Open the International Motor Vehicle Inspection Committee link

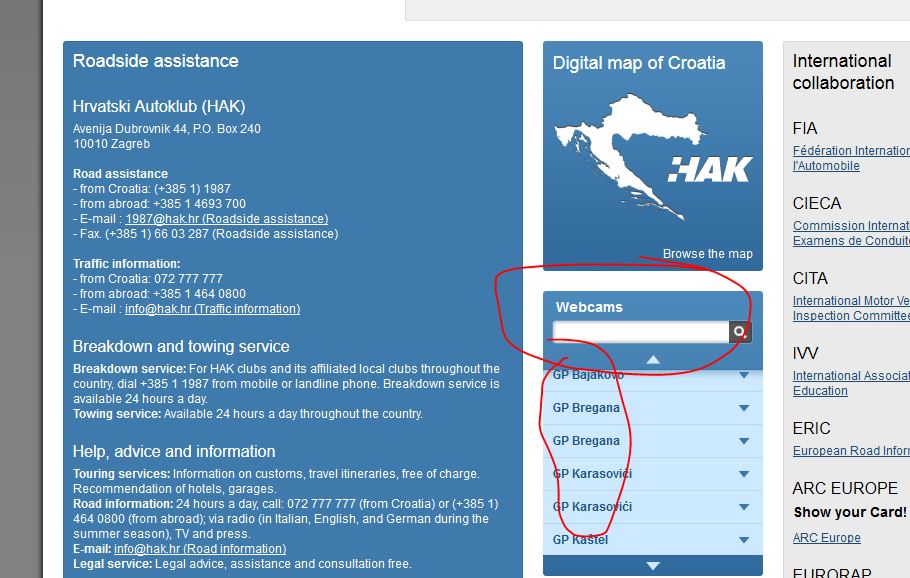point(851,308)
